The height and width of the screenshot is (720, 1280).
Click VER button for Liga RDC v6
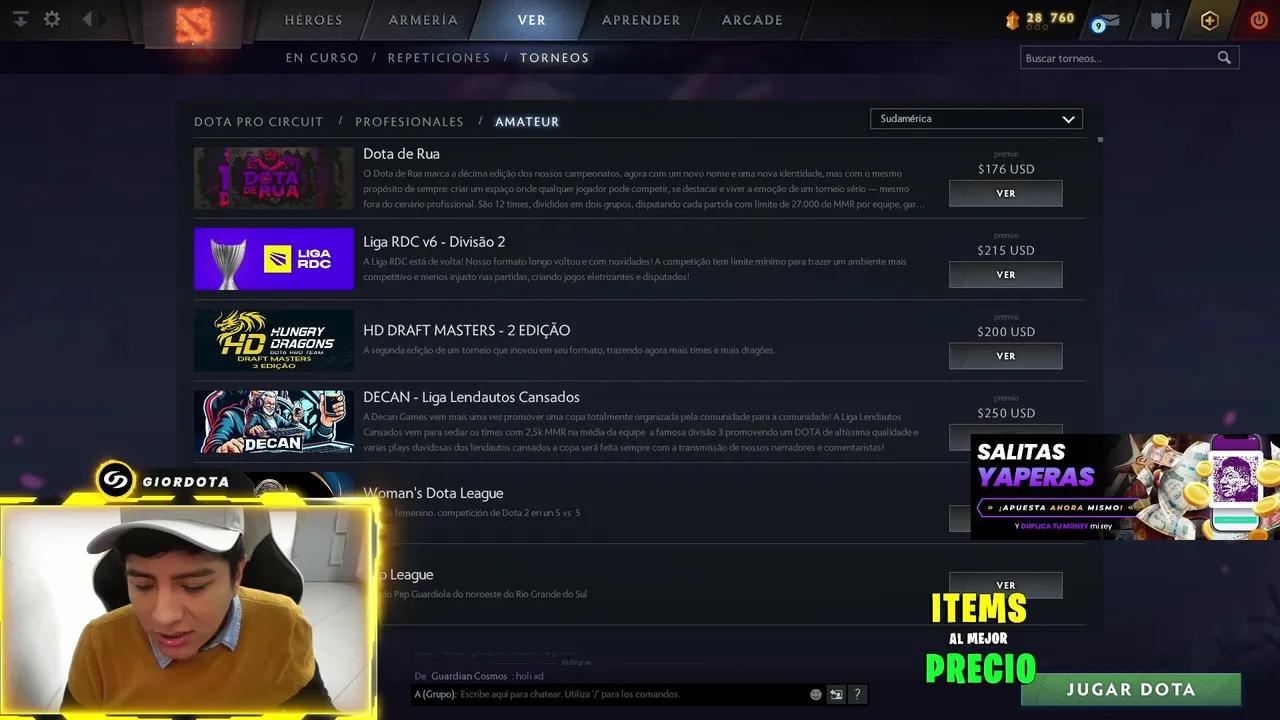click(1006, 275)
